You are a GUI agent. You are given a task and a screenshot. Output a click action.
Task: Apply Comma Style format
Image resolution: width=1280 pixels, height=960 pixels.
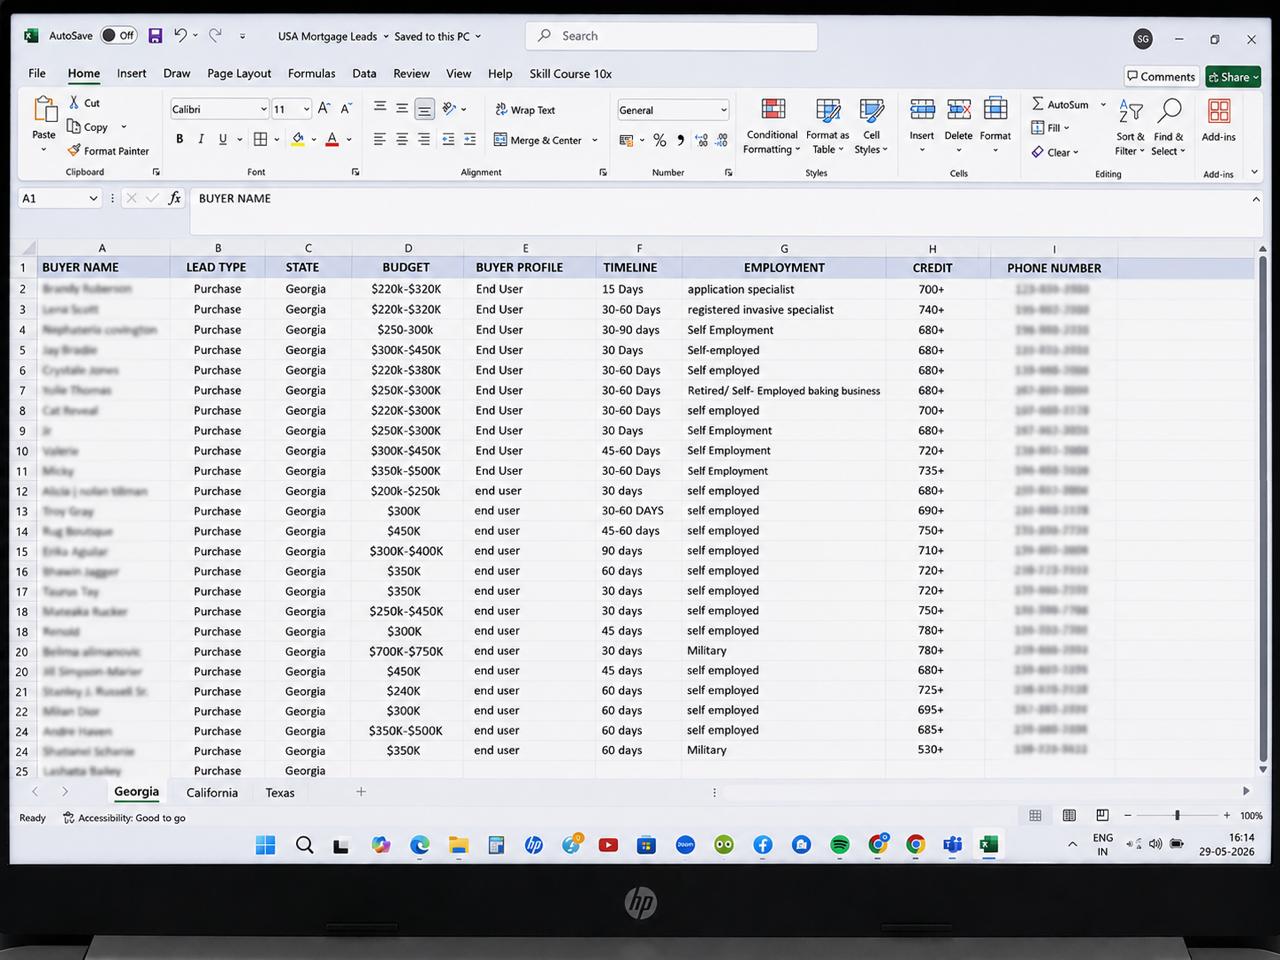coord(681,140)
